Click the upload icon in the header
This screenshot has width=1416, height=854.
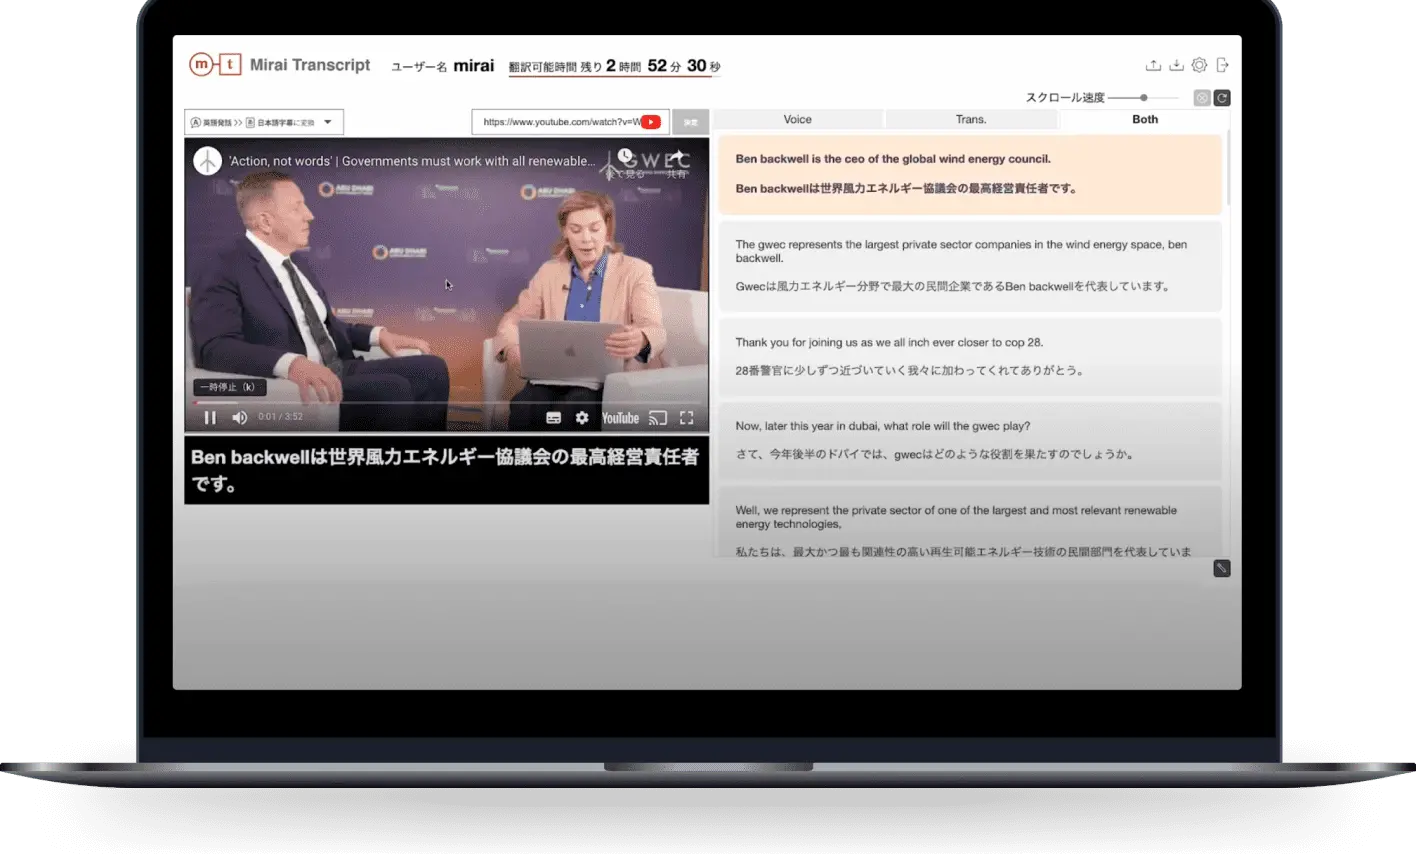(x=1153, y=65)
